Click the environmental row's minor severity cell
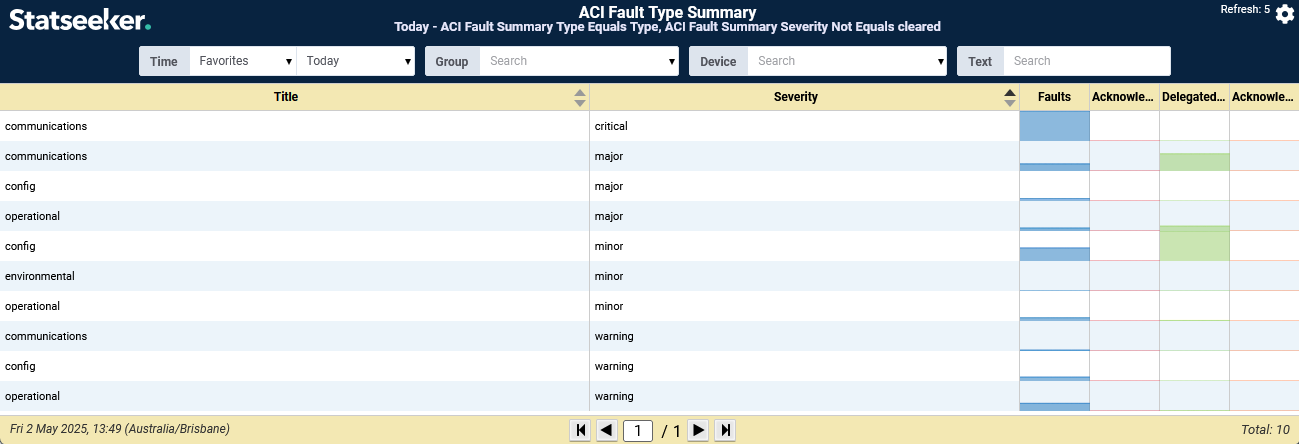The image size is (1299, 444). point(804,276)
